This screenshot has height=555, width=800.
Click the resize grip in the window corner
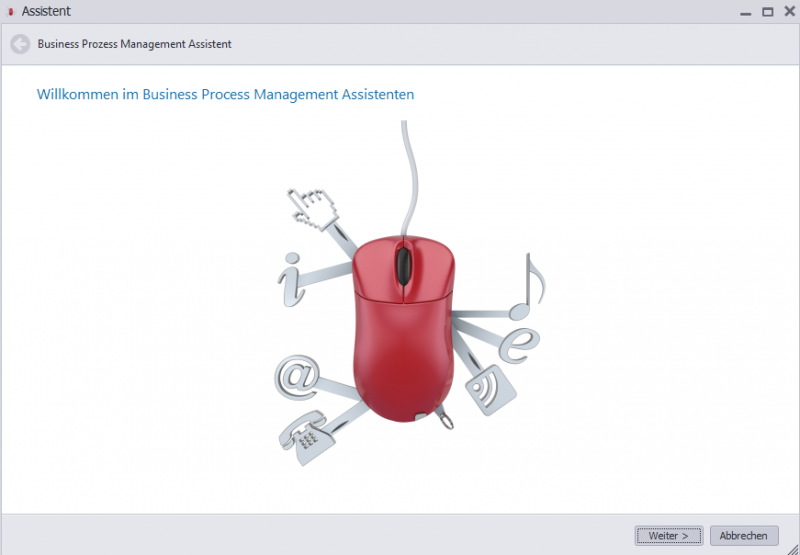[x=792, y=548]
